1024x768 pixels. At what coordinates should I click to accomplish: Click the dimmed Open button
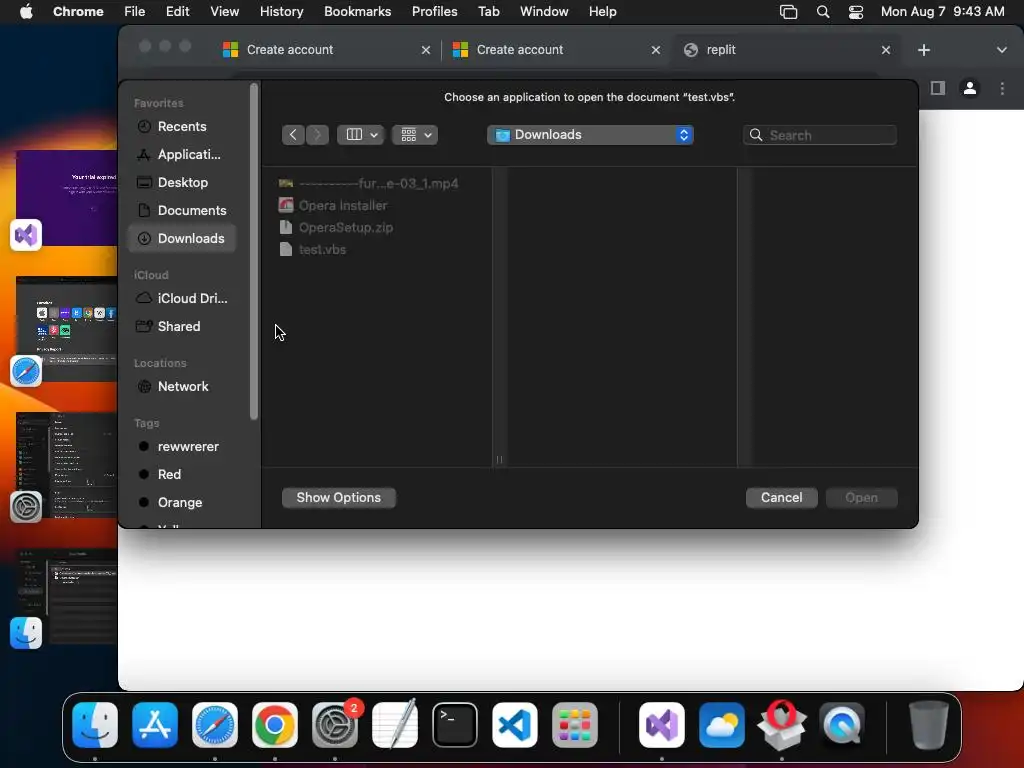(861, 498)
